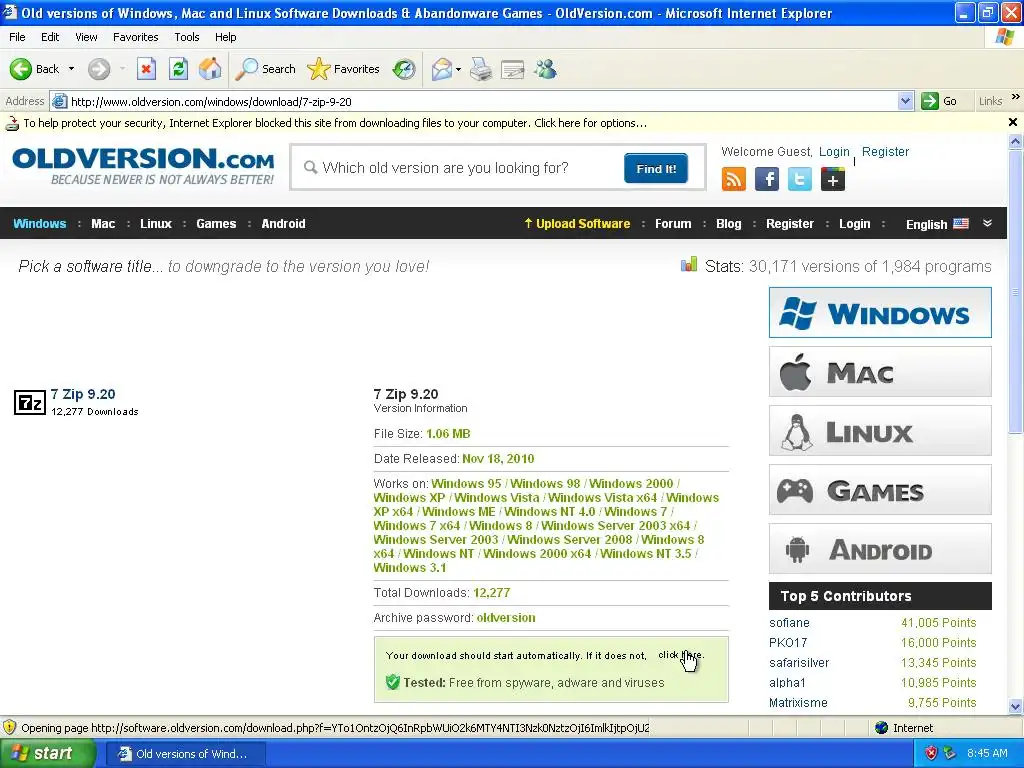This screenshot has height=768, width=1024.
Task: Open the View menu
Action: pyautogui.click(x=86, y=37)
